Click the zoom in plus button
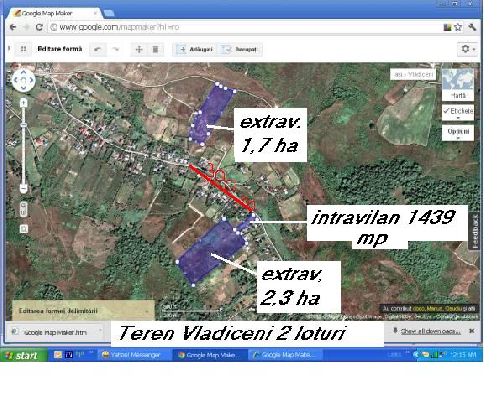 (23, 103)
